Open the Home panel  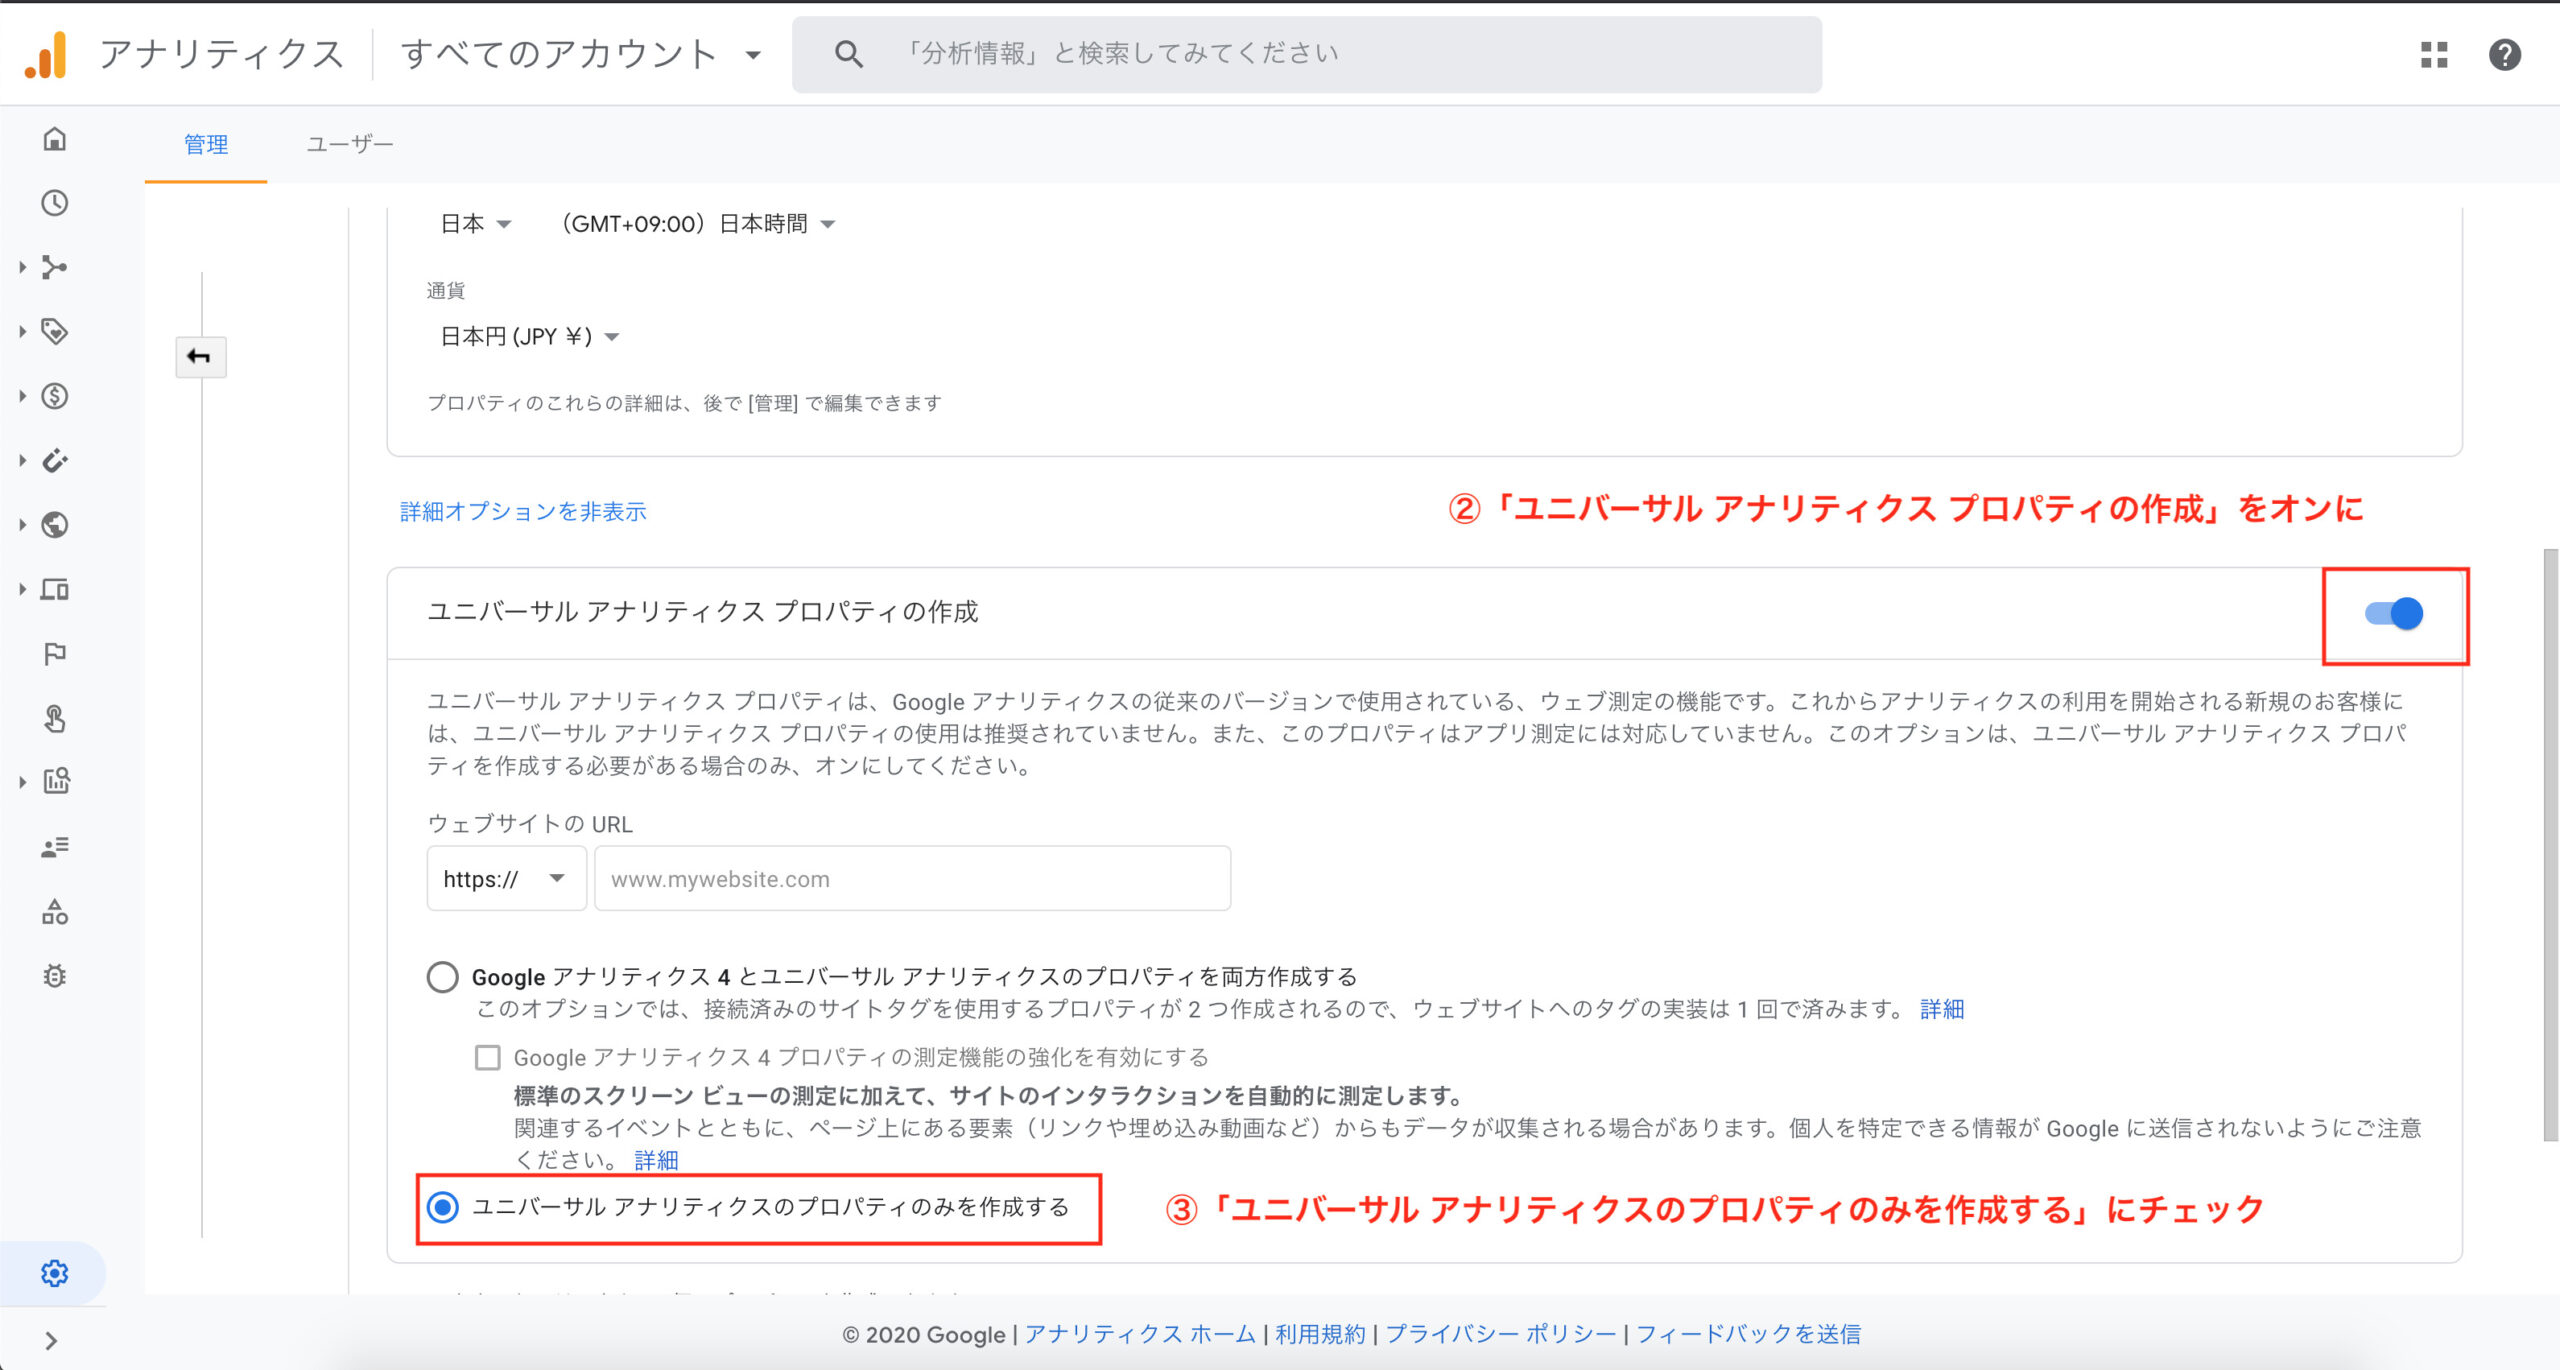pyautogui.click(x=55, y=140)
